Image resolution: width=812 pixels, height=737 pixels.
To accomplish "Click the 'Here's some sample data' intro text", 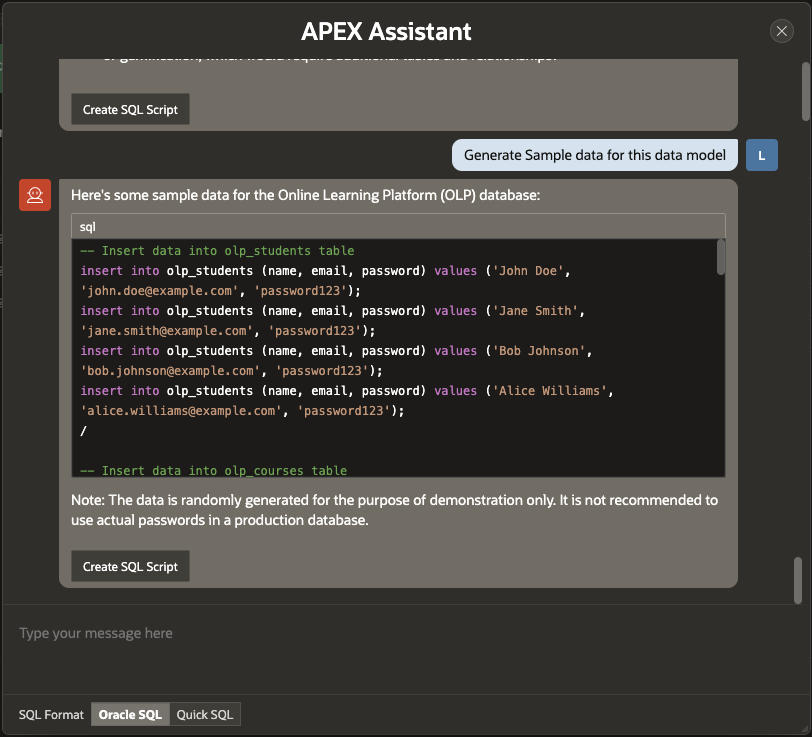I will [x=305, y=195].
